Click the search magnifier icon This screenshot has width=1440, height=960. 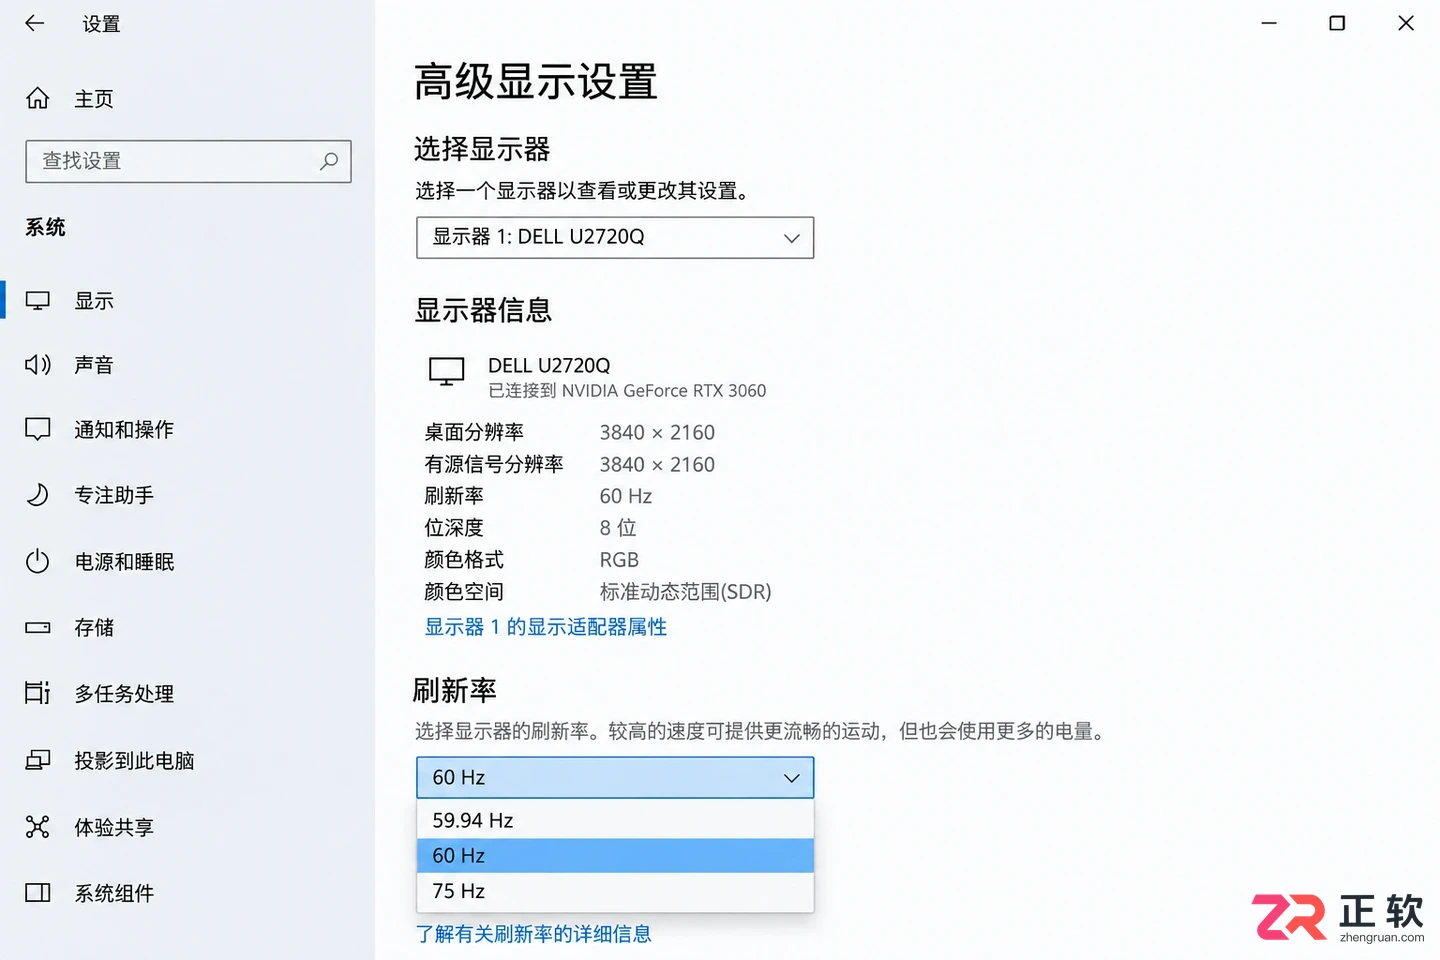(329, 161)
